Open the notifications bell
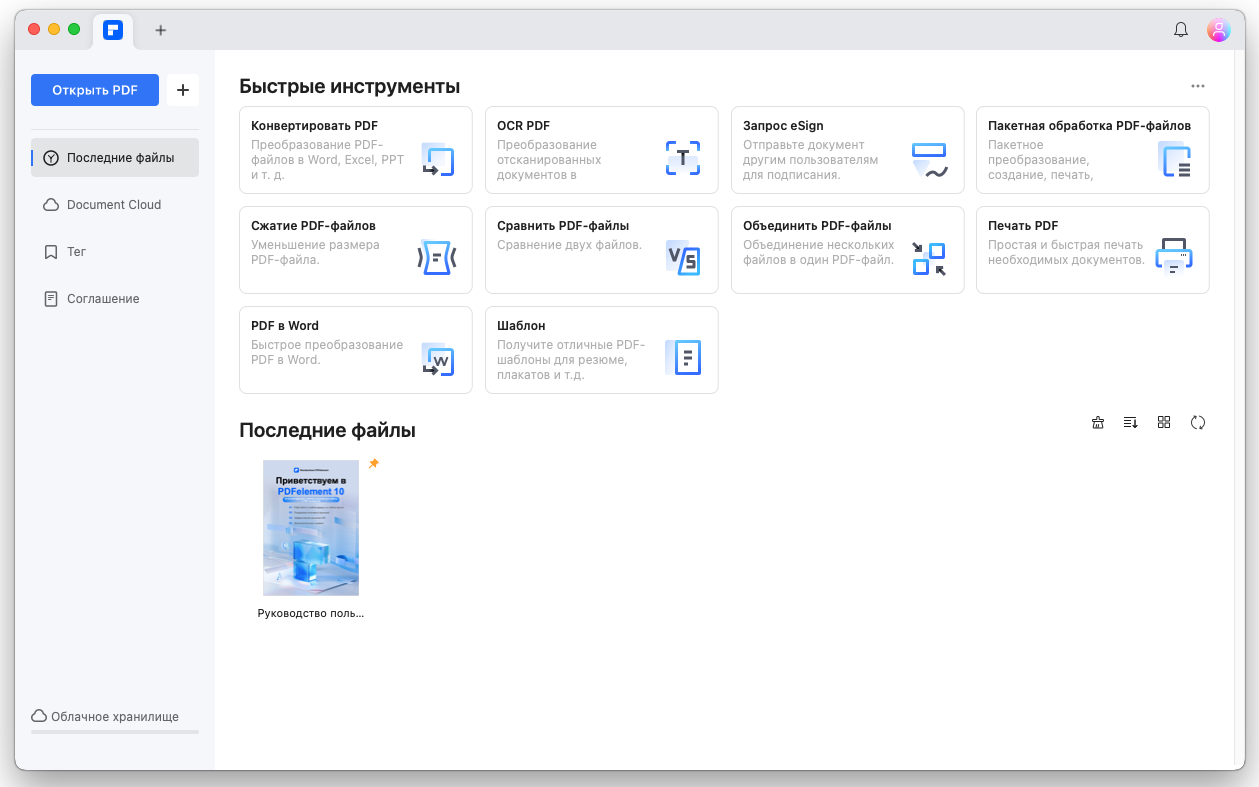The height and width of the screenshot is (787, 1259). click(x=1181, y=30)
